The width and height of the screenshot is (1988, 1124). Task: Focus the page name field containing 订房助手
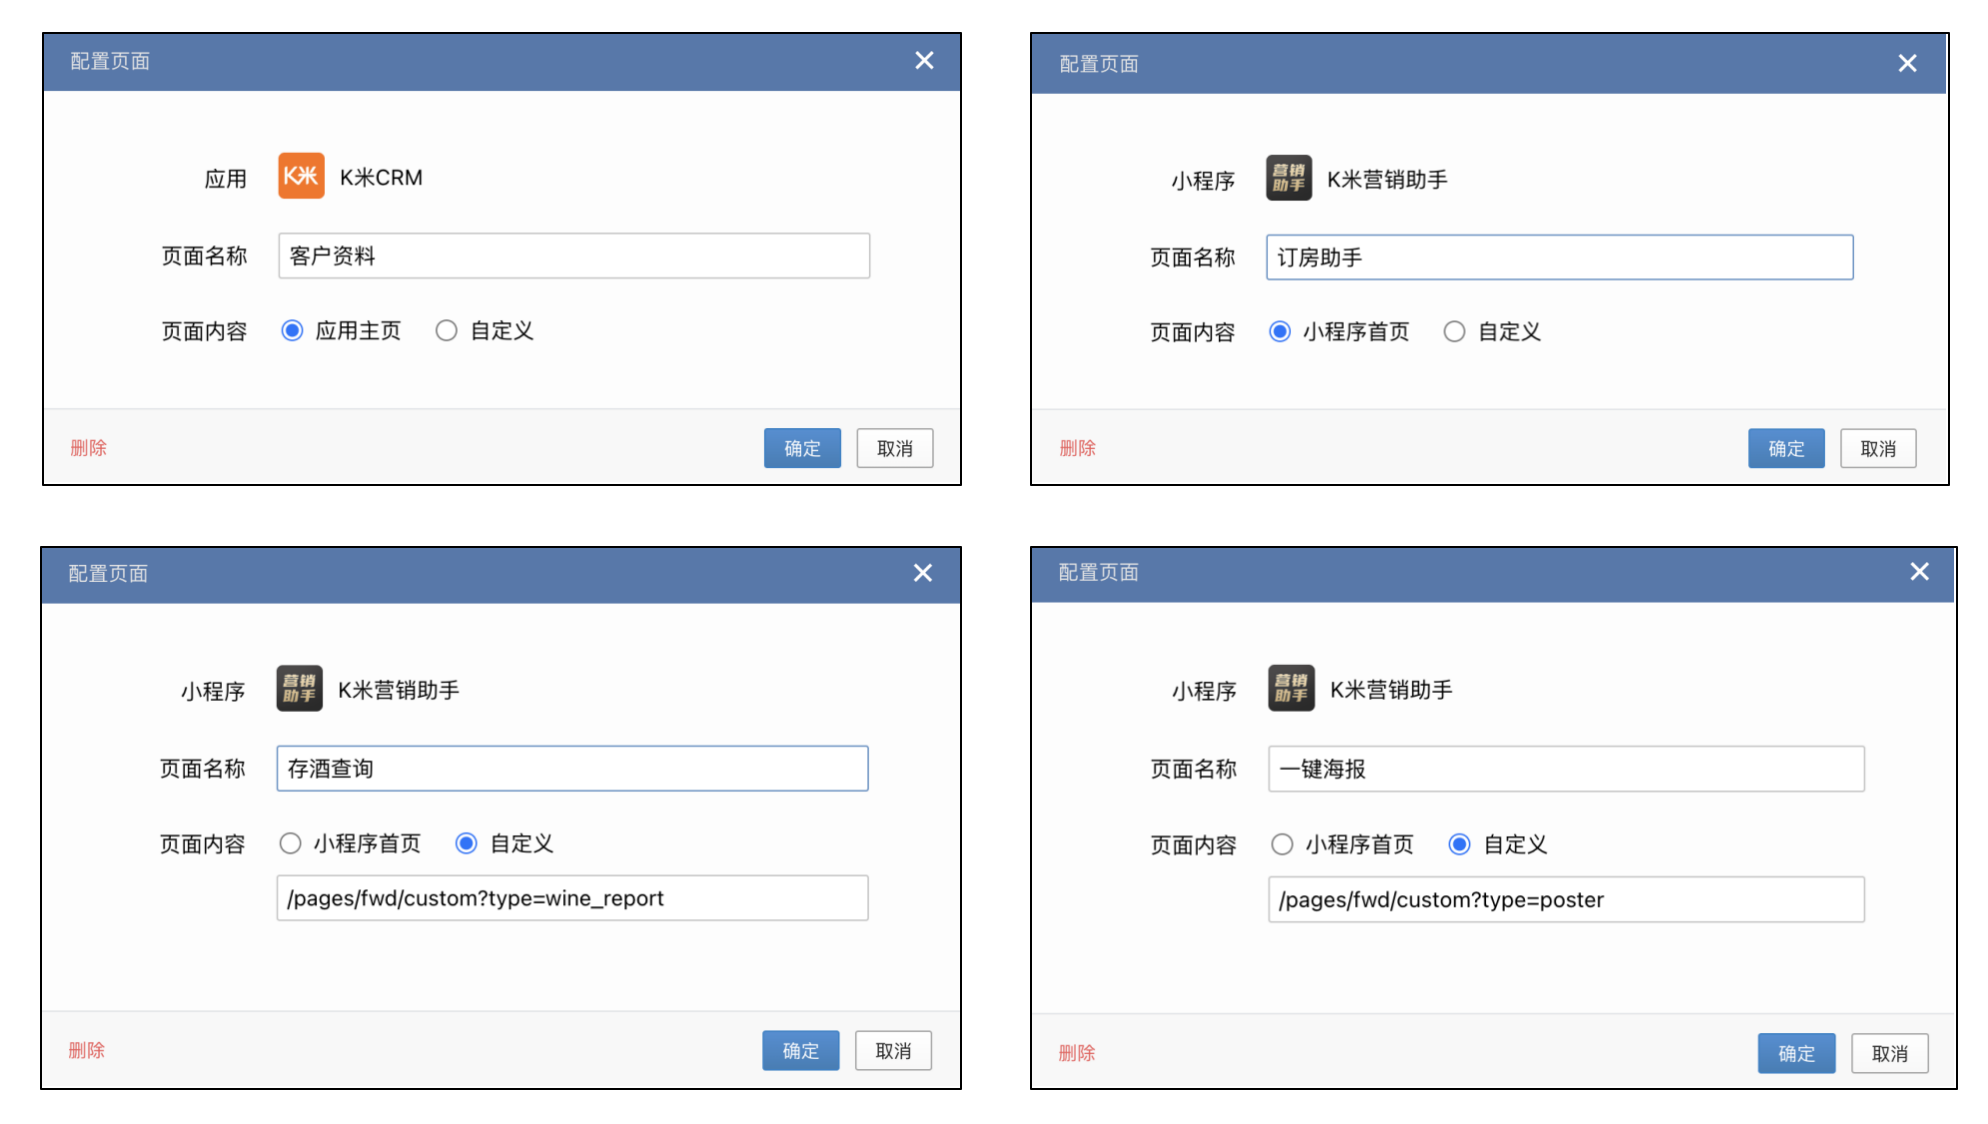(x=1559, y=257)
